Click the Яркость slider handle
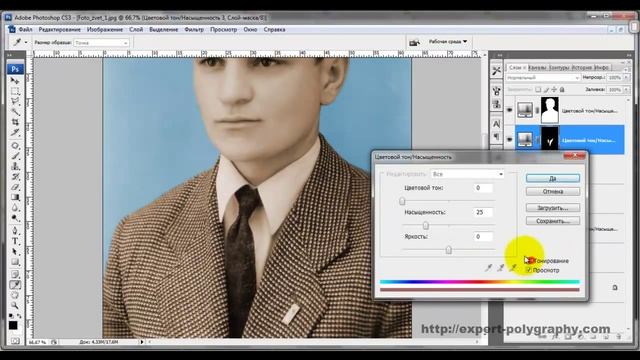 pyautogui.click(x=449, y=250)
